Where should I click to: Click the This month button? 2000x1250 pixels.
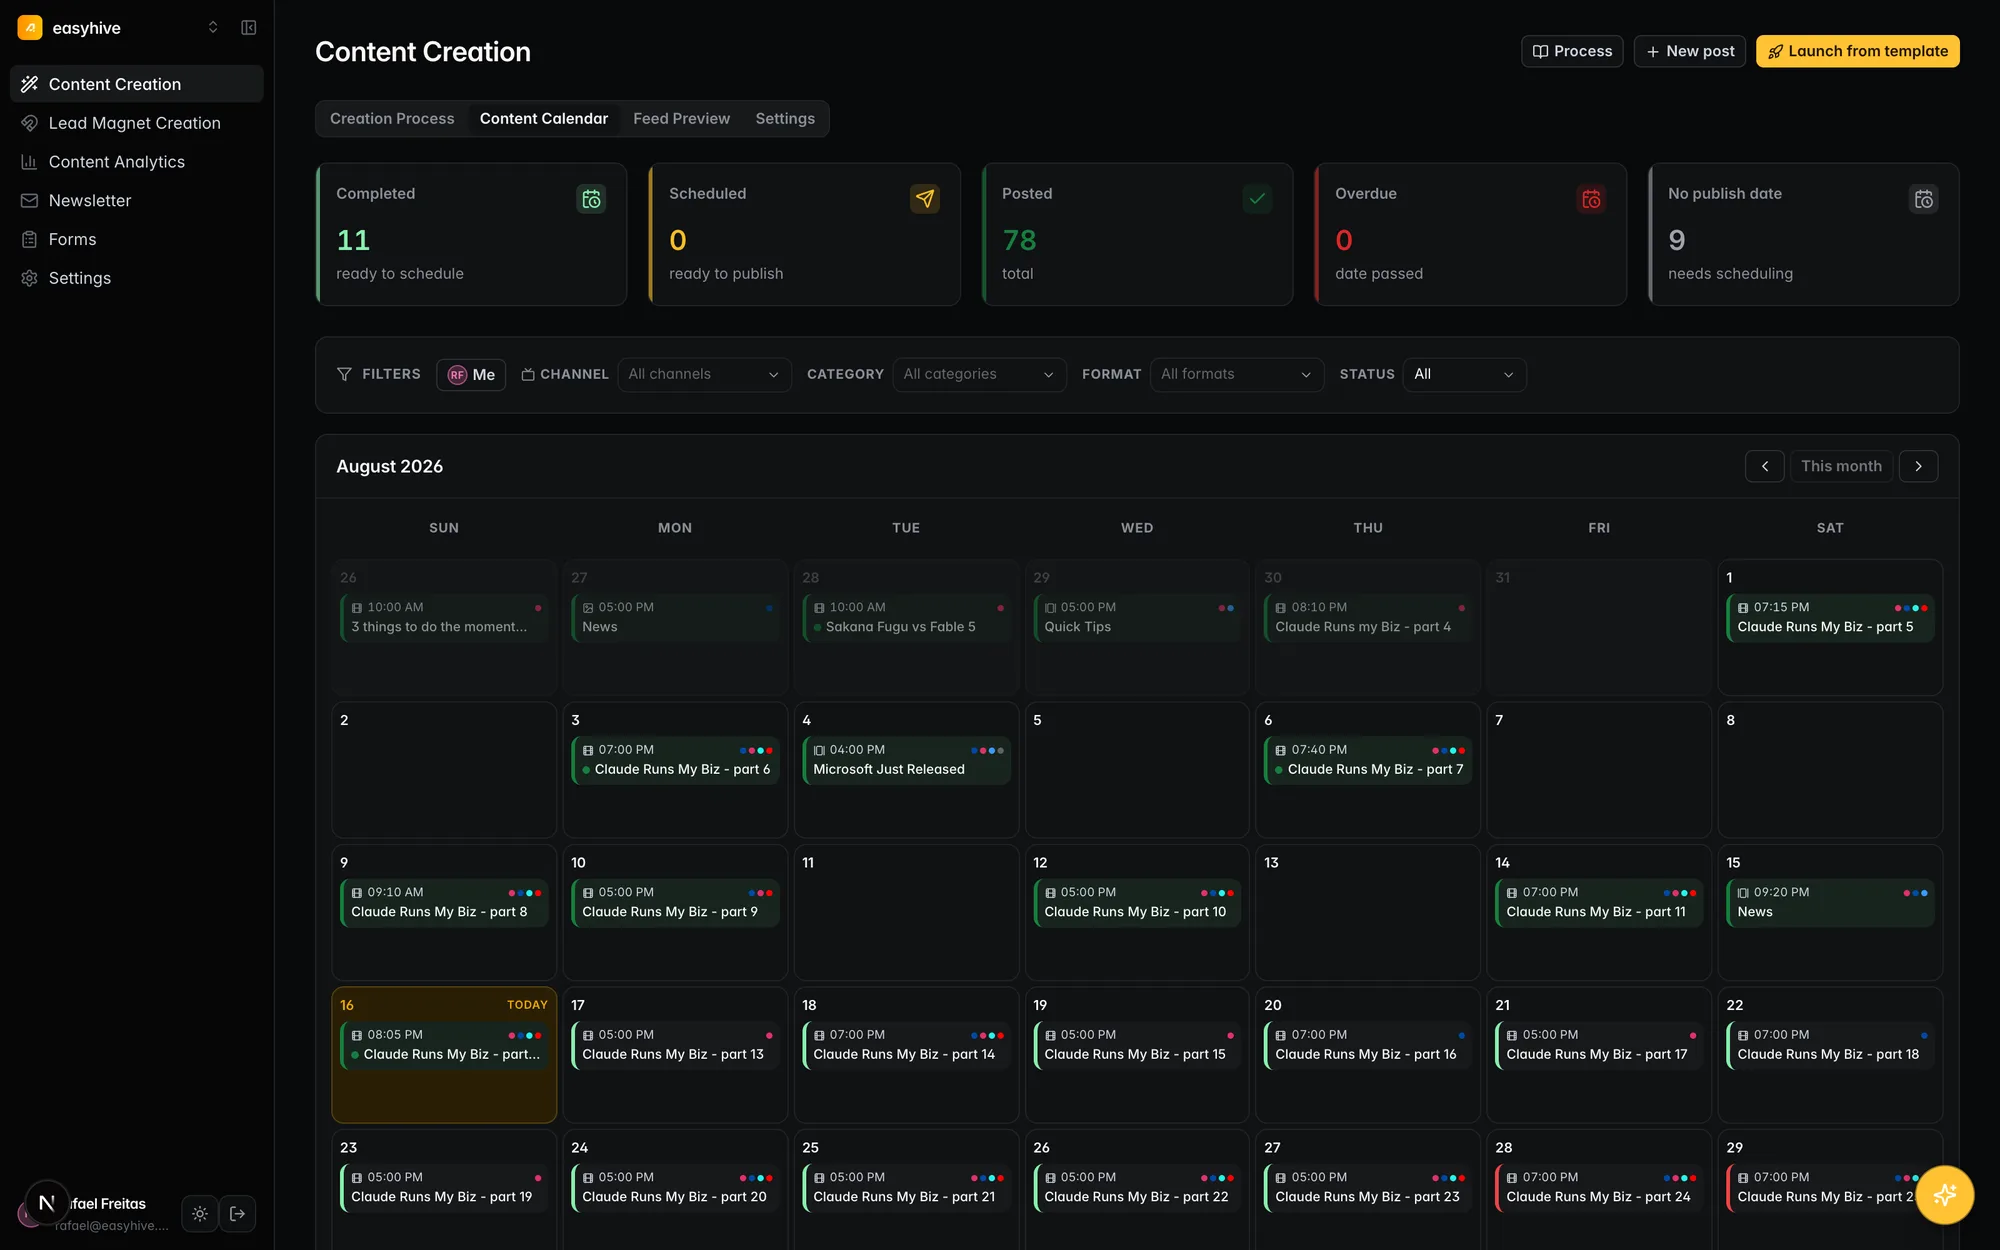1841,466
